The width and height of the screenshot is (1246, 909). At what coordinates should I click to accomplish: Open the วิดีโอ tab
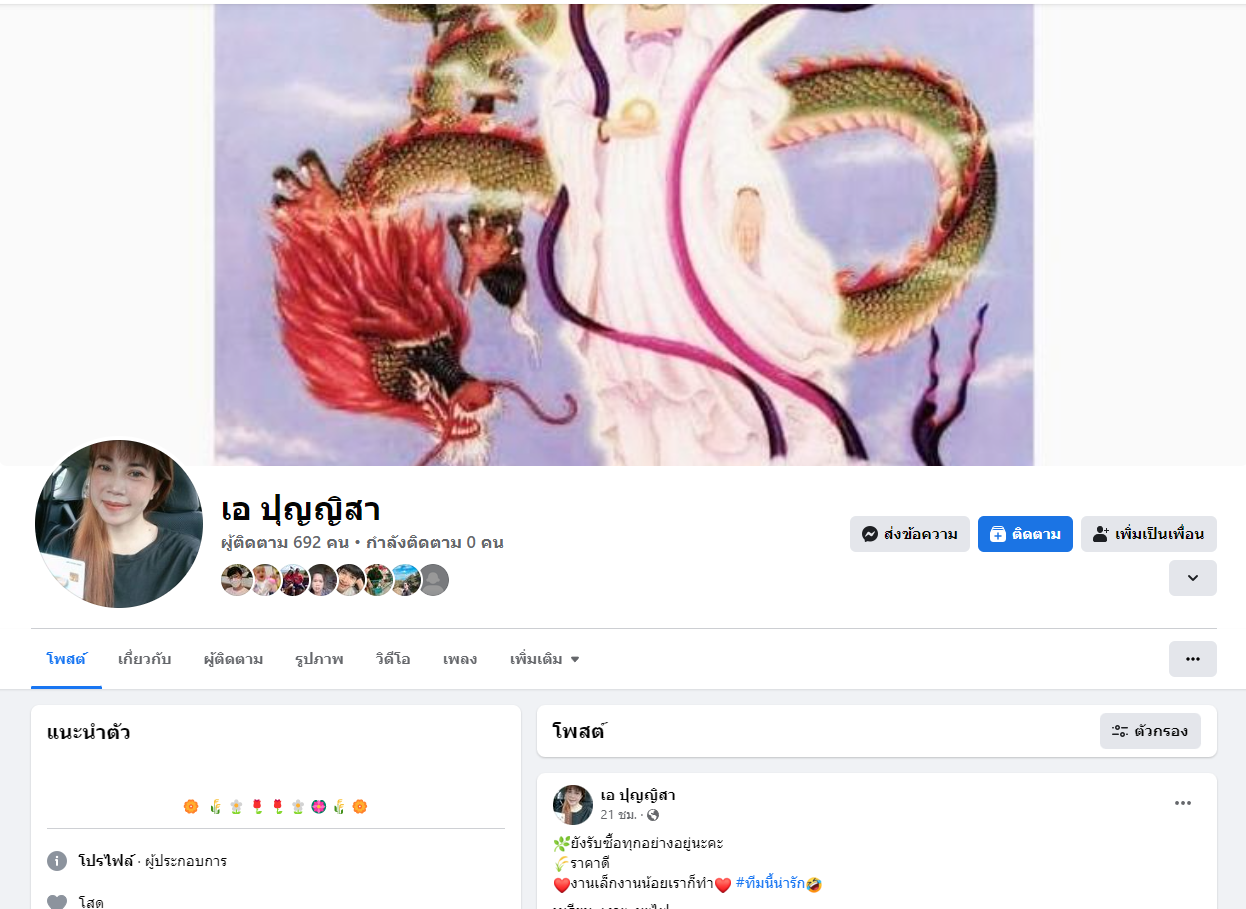(393, 659)
